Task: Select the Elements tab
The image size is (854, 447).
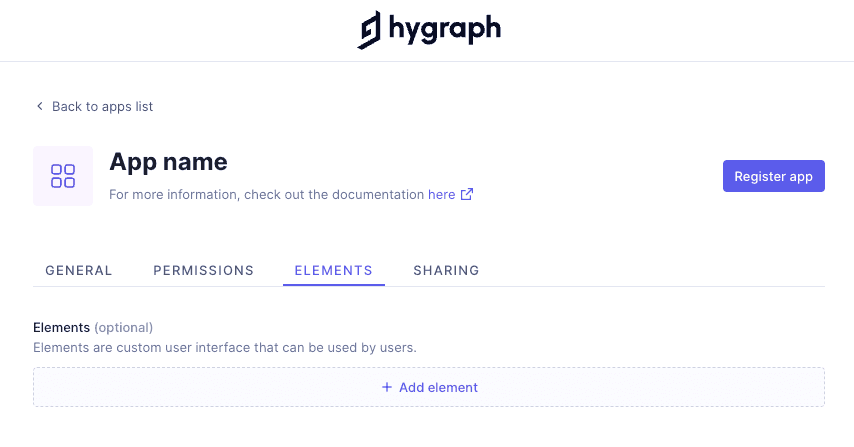Action: pos(333,270)
